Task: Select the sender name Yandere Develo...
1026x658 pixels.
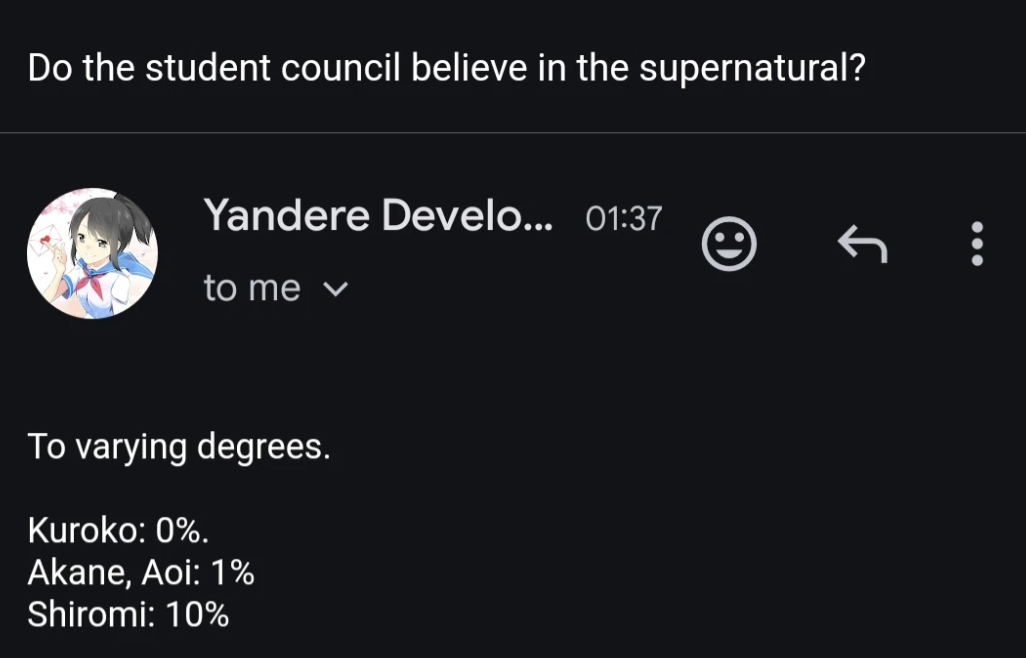Action: [378, 215]
